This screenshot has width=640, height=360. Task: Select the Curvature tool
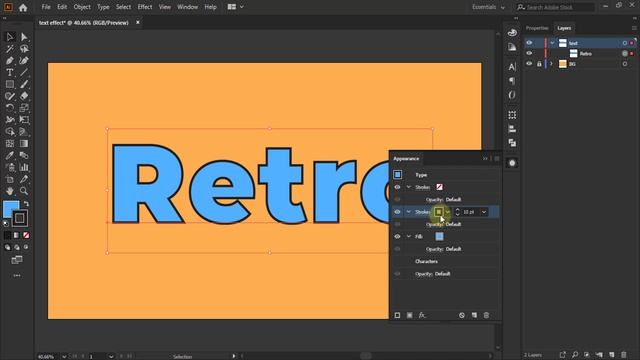[x=24, y=60]
